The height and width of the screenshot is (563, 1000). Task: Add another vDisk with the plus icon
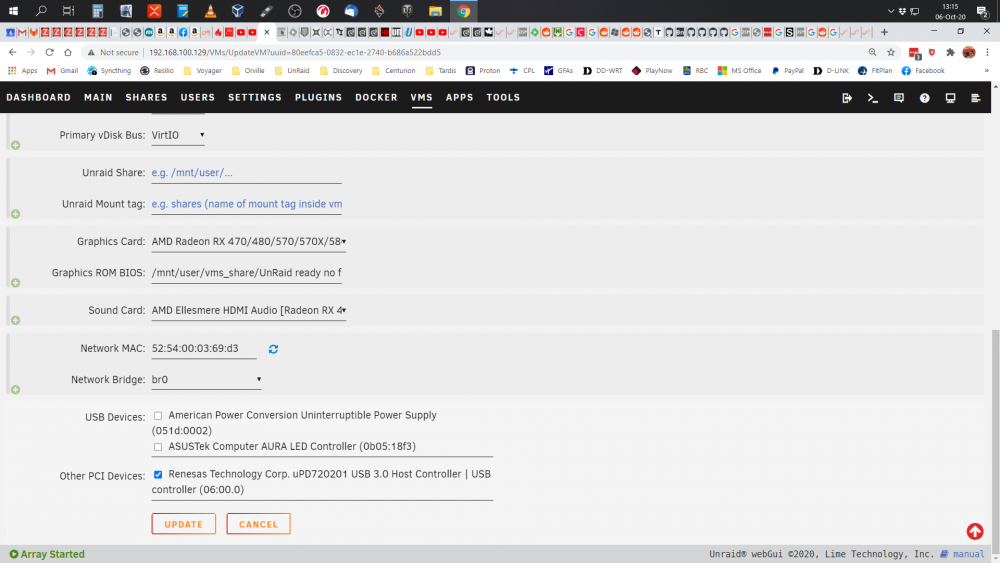pos(15,145)
